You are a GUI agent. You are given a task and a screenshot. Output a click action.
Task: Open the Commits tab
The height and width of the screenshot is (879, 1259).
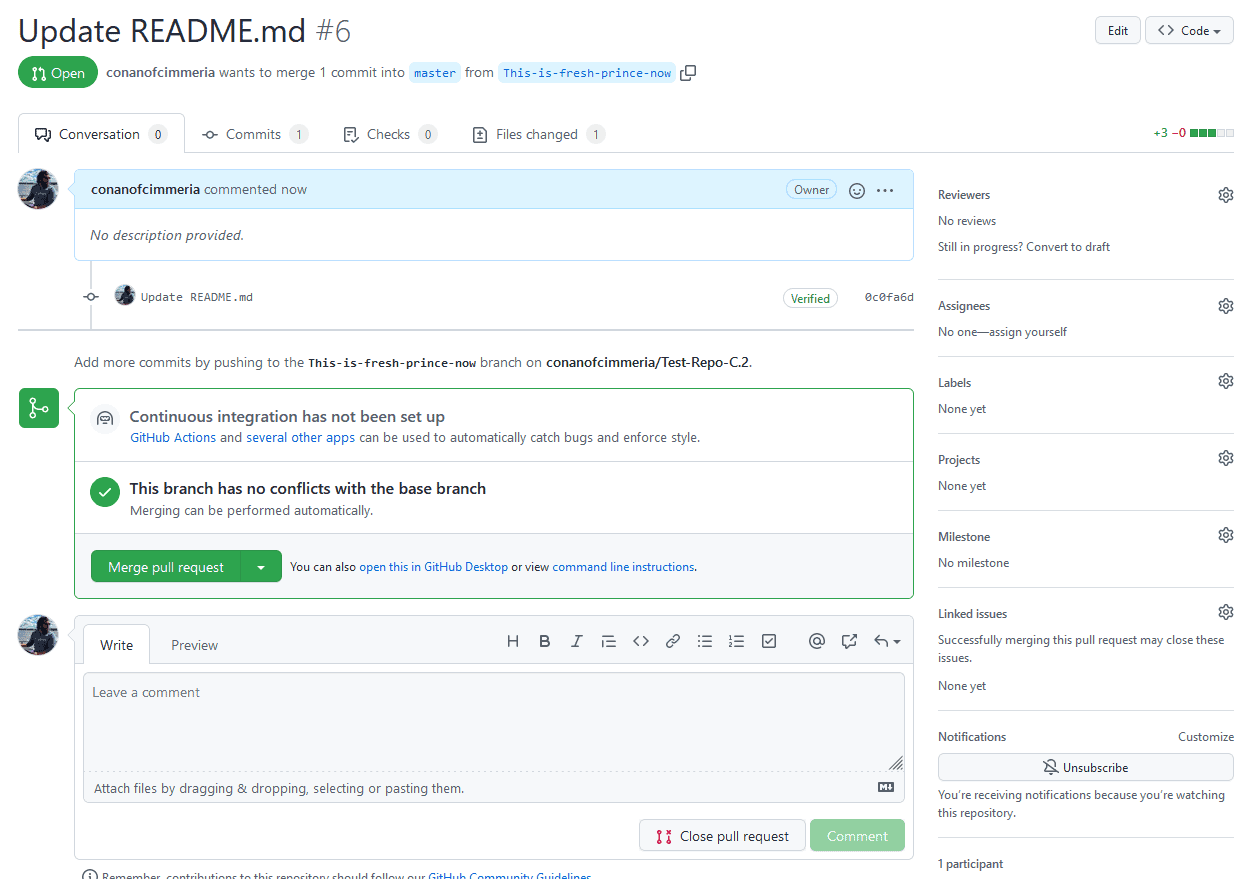tap(255, 134)
